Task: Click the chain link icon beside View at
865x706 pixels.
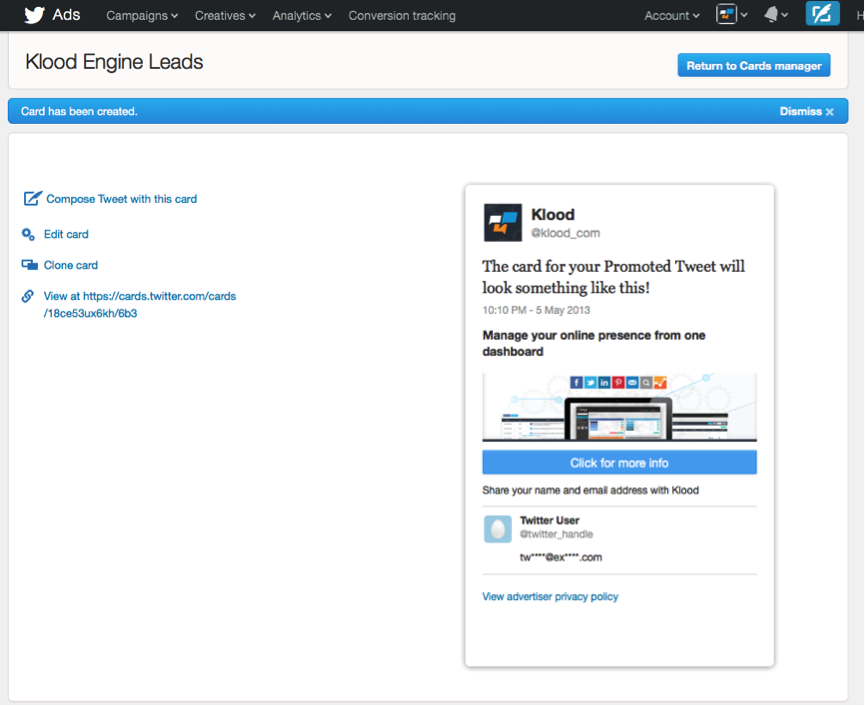Action: coord(28,297)
